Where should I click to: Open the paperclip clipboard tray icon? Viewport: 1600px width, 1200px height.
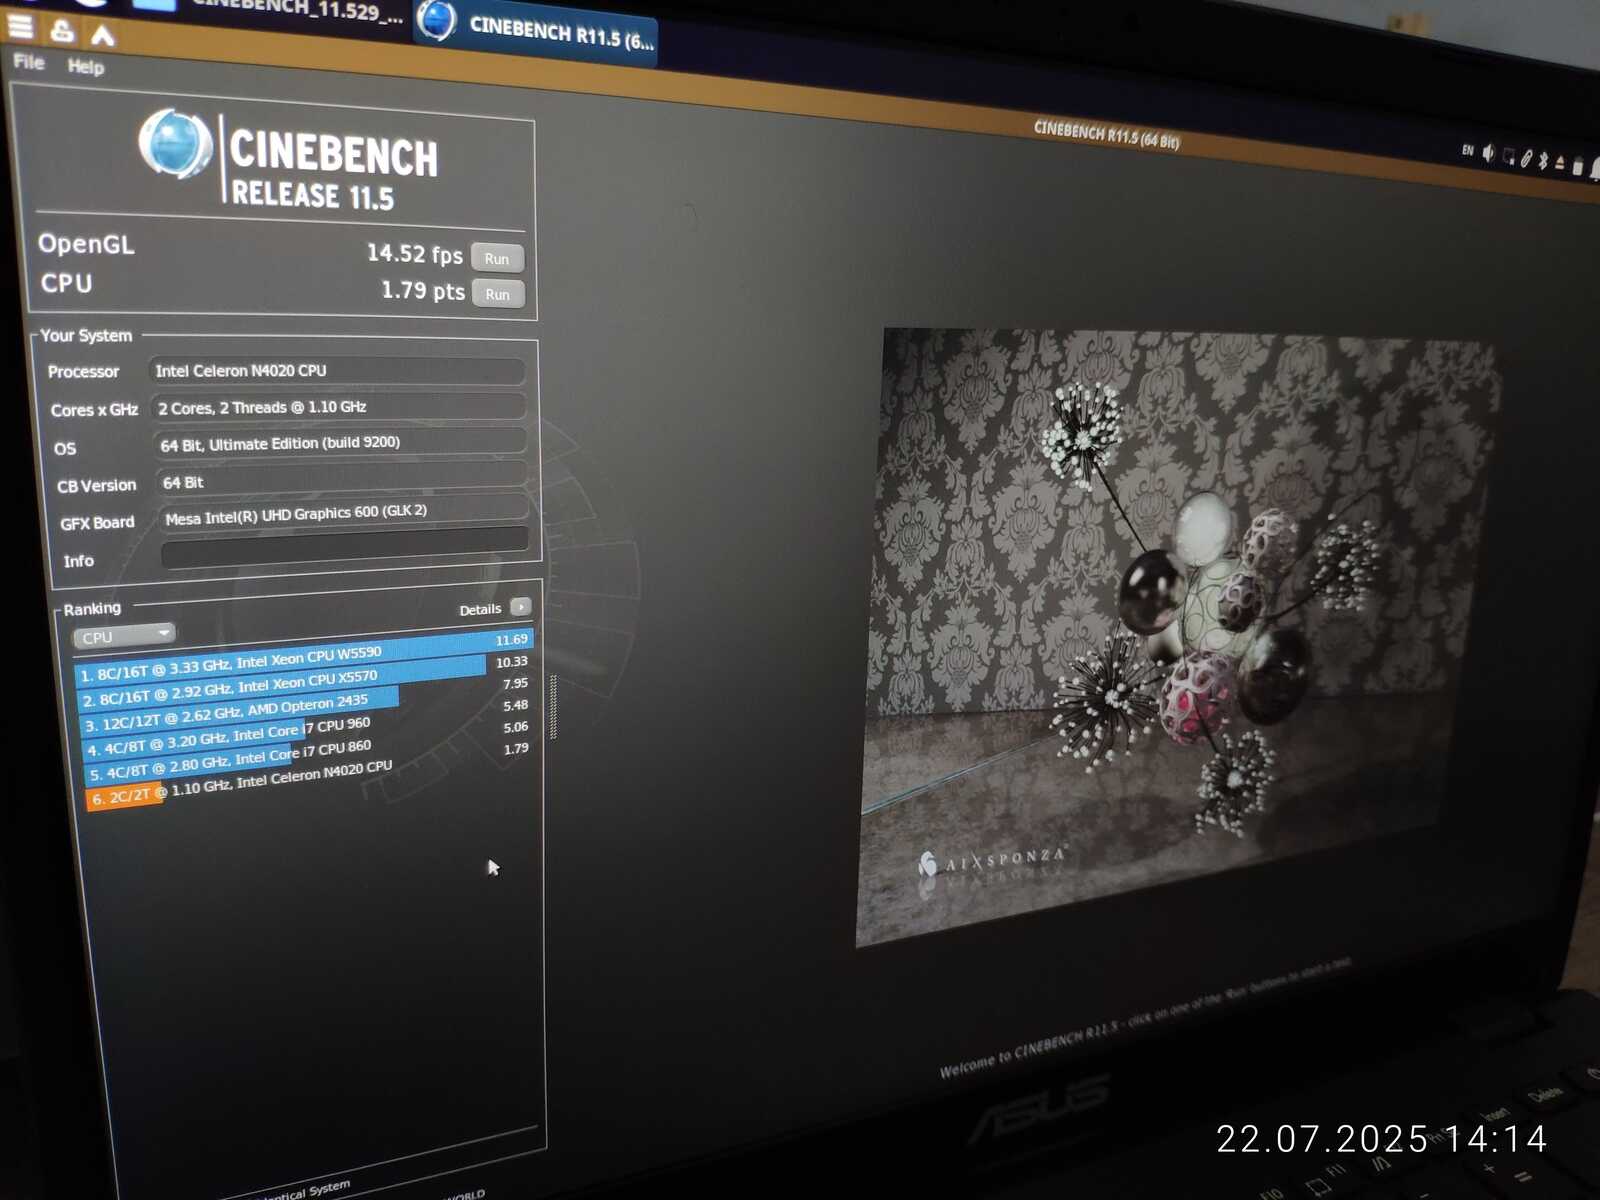click(x=1526, y=158)
